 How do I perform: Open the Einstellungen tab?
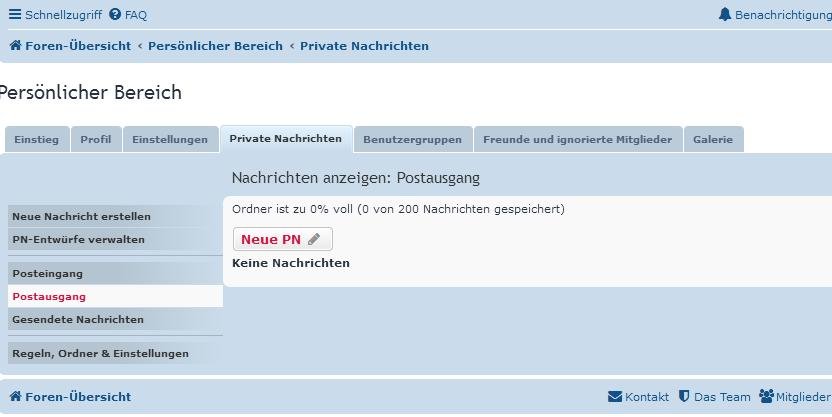(170, 140)
